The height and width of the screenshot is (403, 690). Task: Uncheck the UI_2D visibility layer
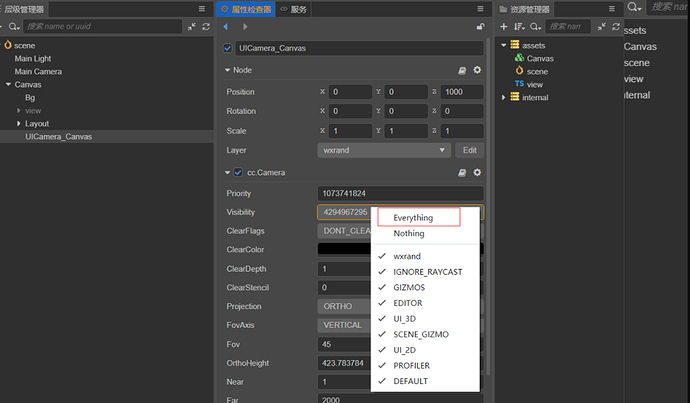(404, 350)
